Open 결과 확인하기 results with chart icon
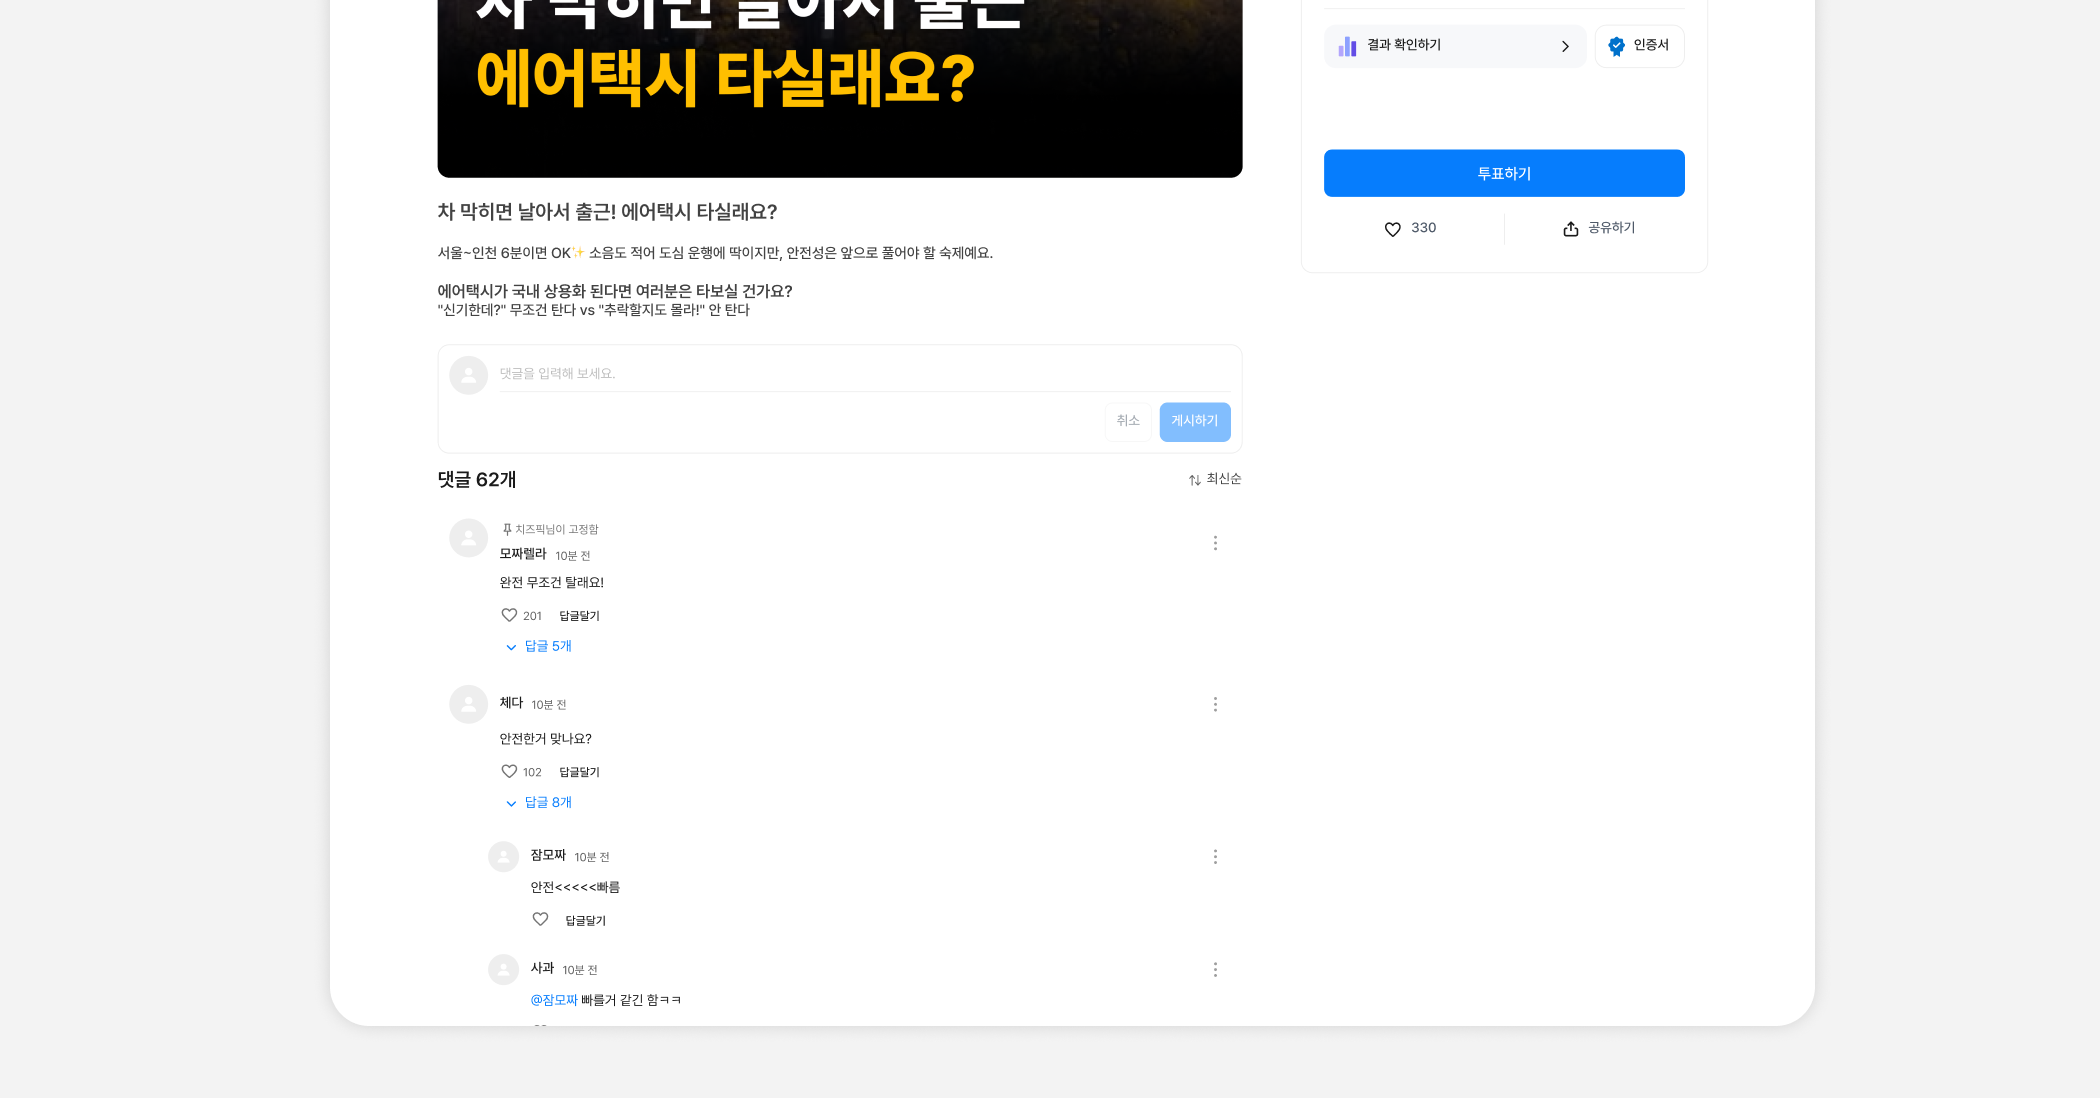2100x1098 pixels. 1454,46
